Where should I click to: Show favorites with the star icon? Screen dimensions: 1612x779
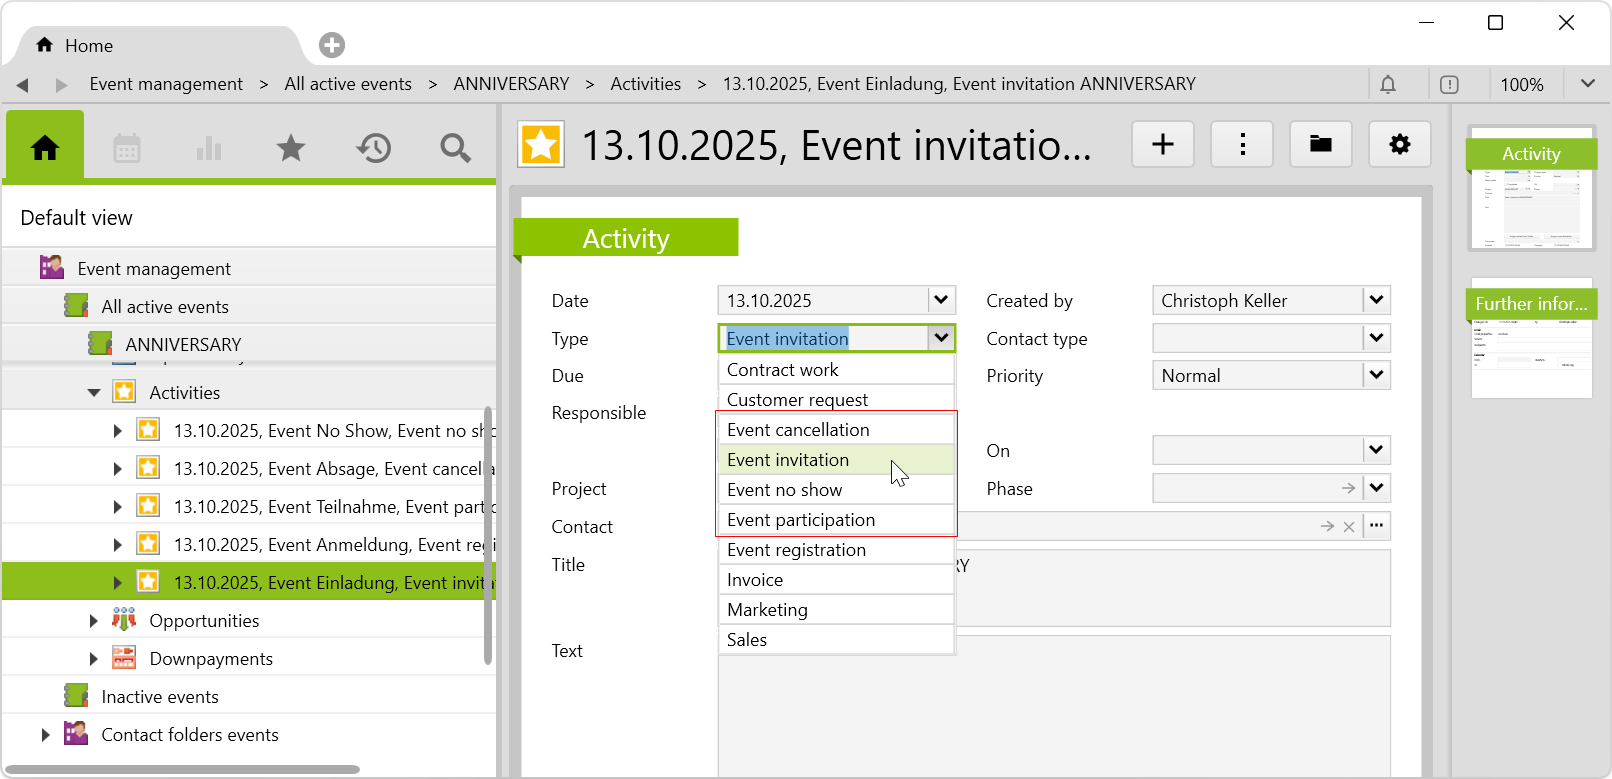click(x=291, y=149)
